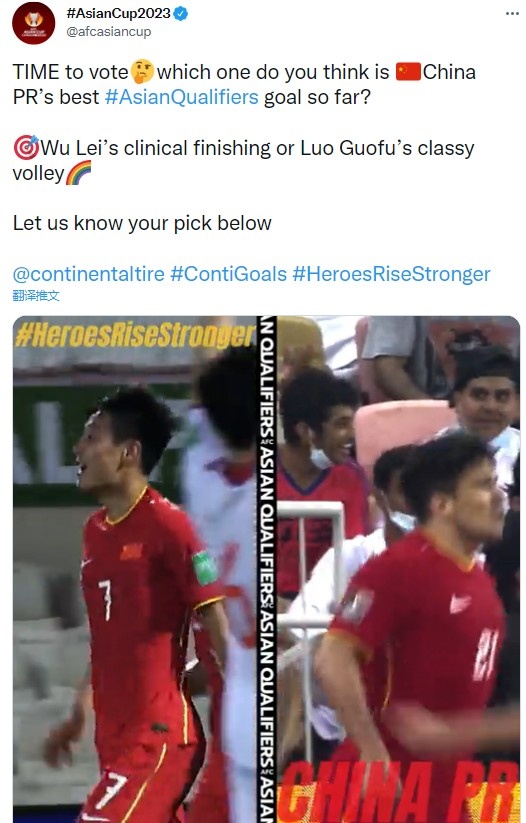The image size is (526, 823).
Task: Click the thinking face emoji
Action: click(142, 71)
